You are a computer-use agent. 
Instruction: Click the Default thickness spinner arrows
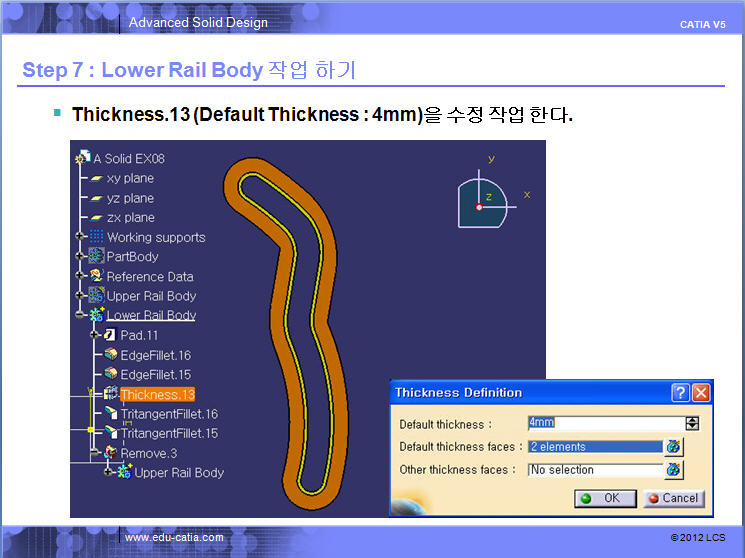692,423
